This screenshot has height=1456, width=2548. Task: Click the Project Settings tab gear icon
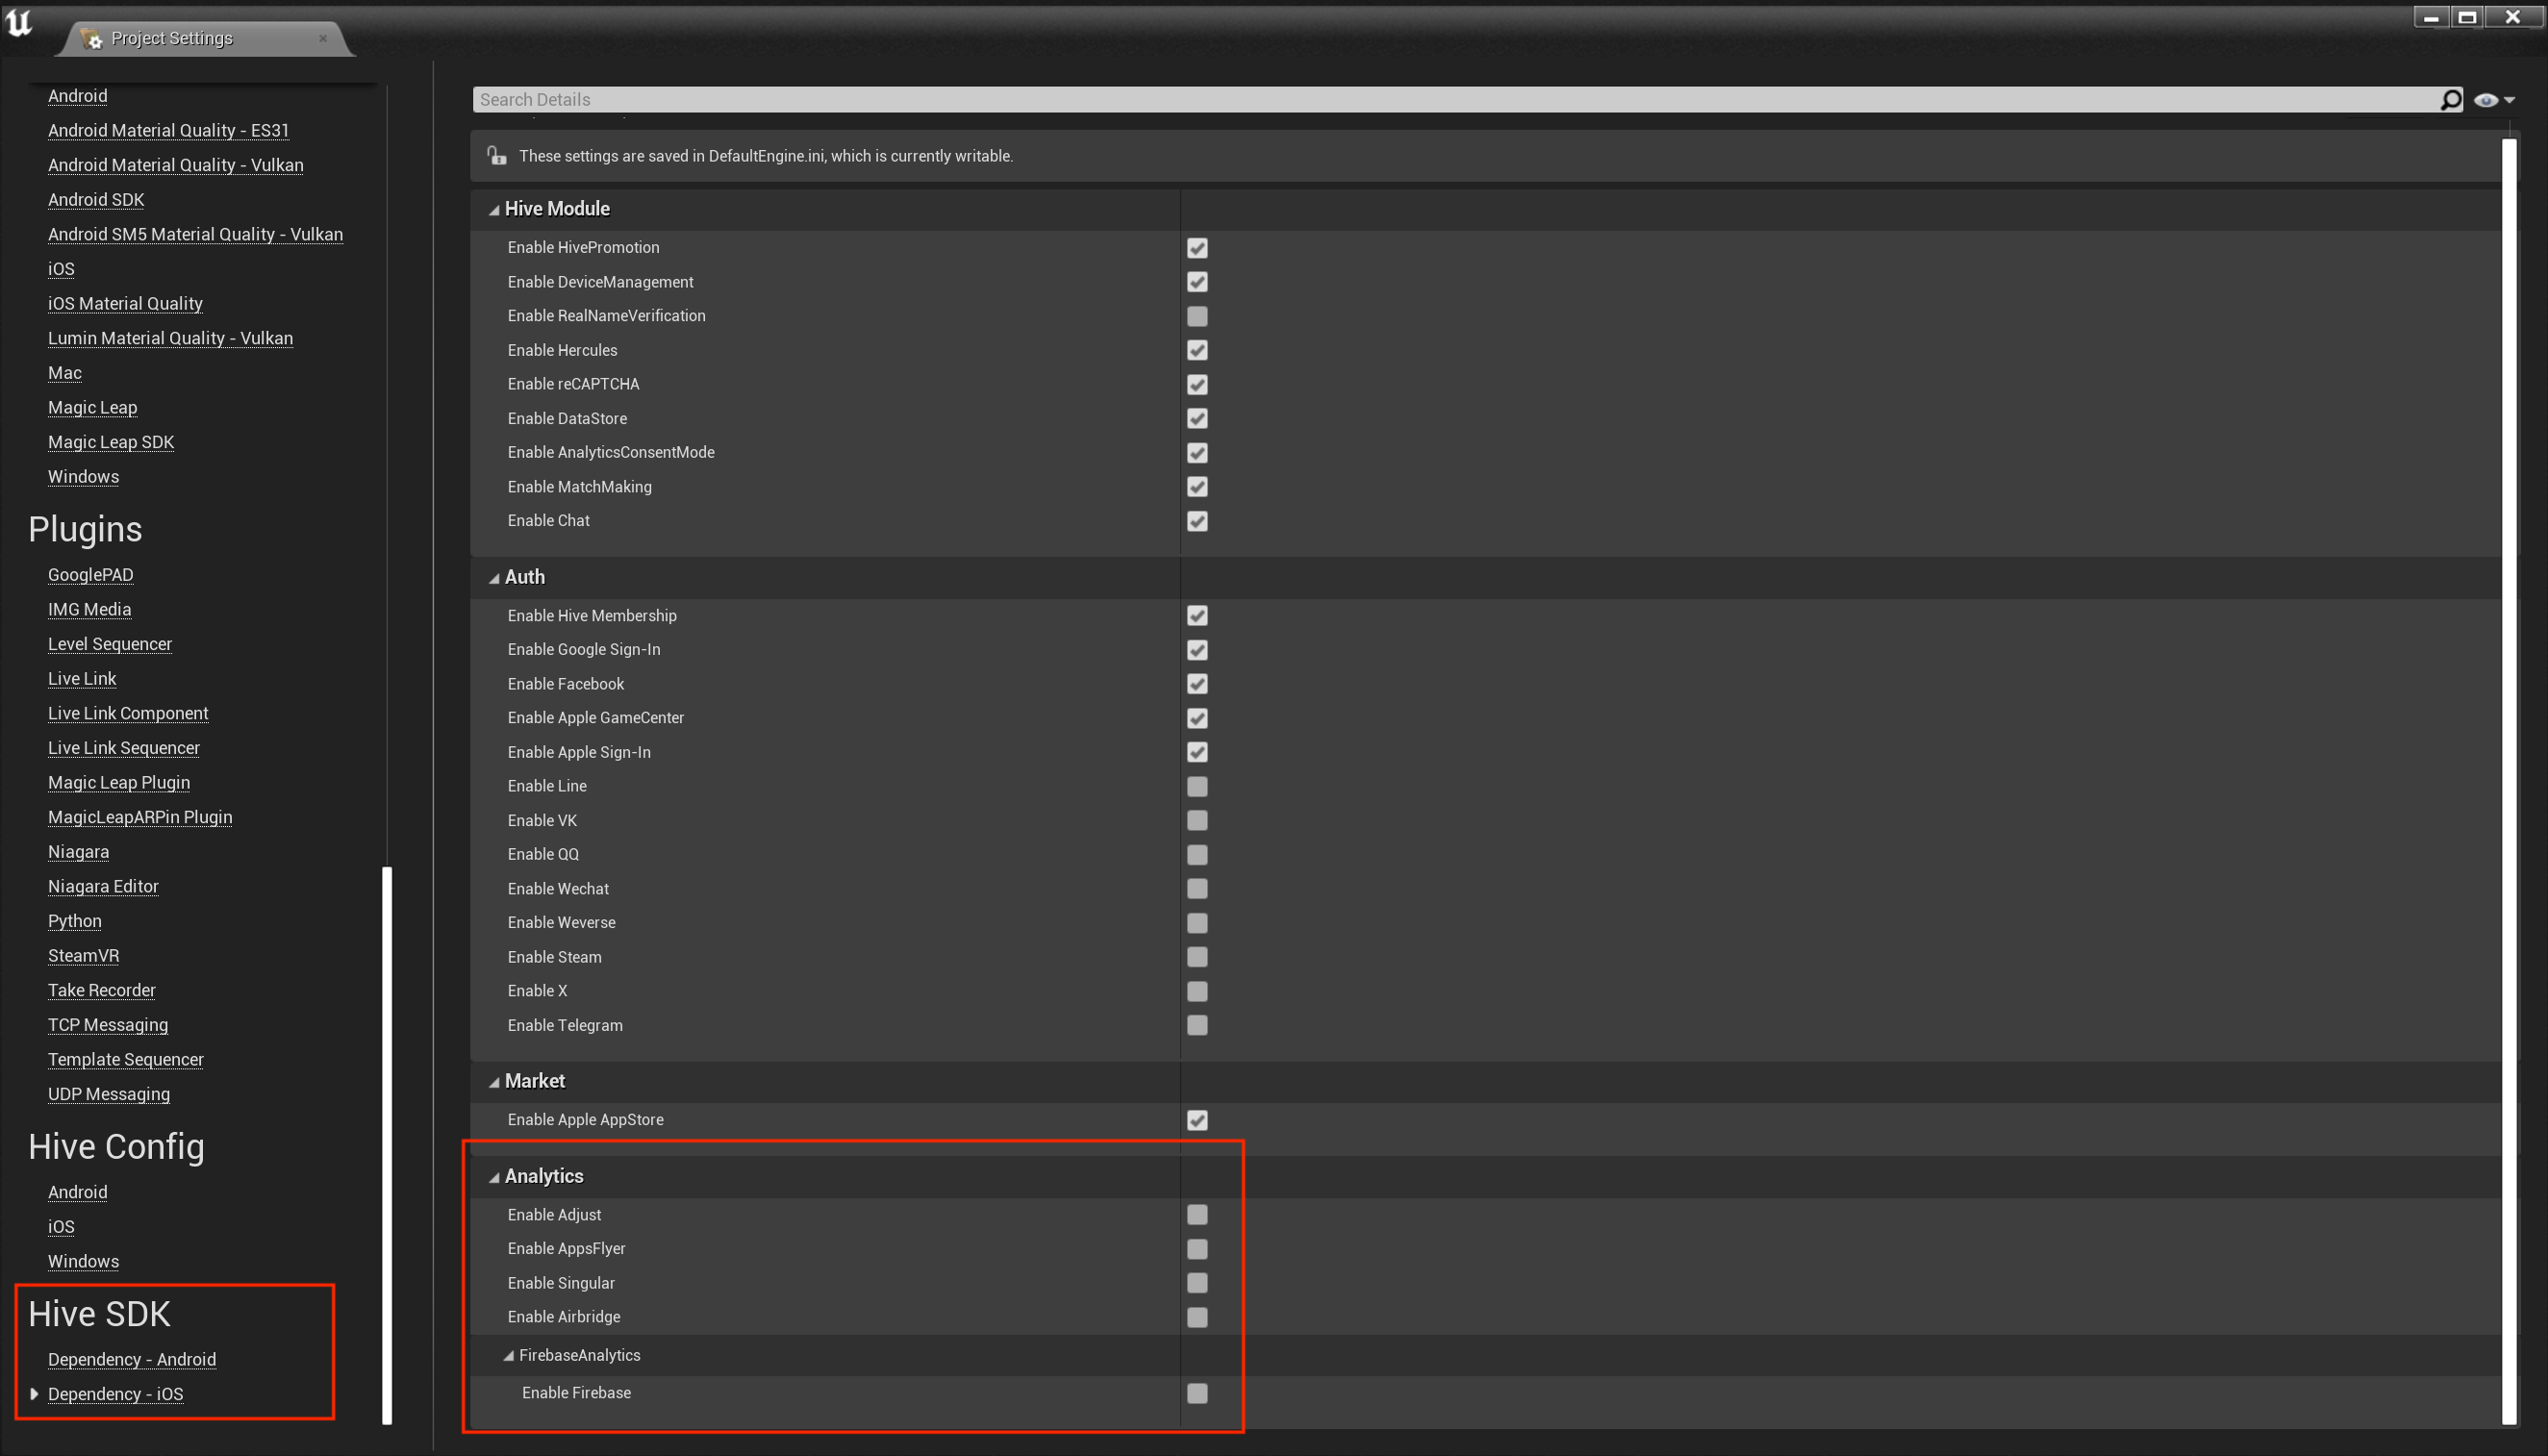92,39
